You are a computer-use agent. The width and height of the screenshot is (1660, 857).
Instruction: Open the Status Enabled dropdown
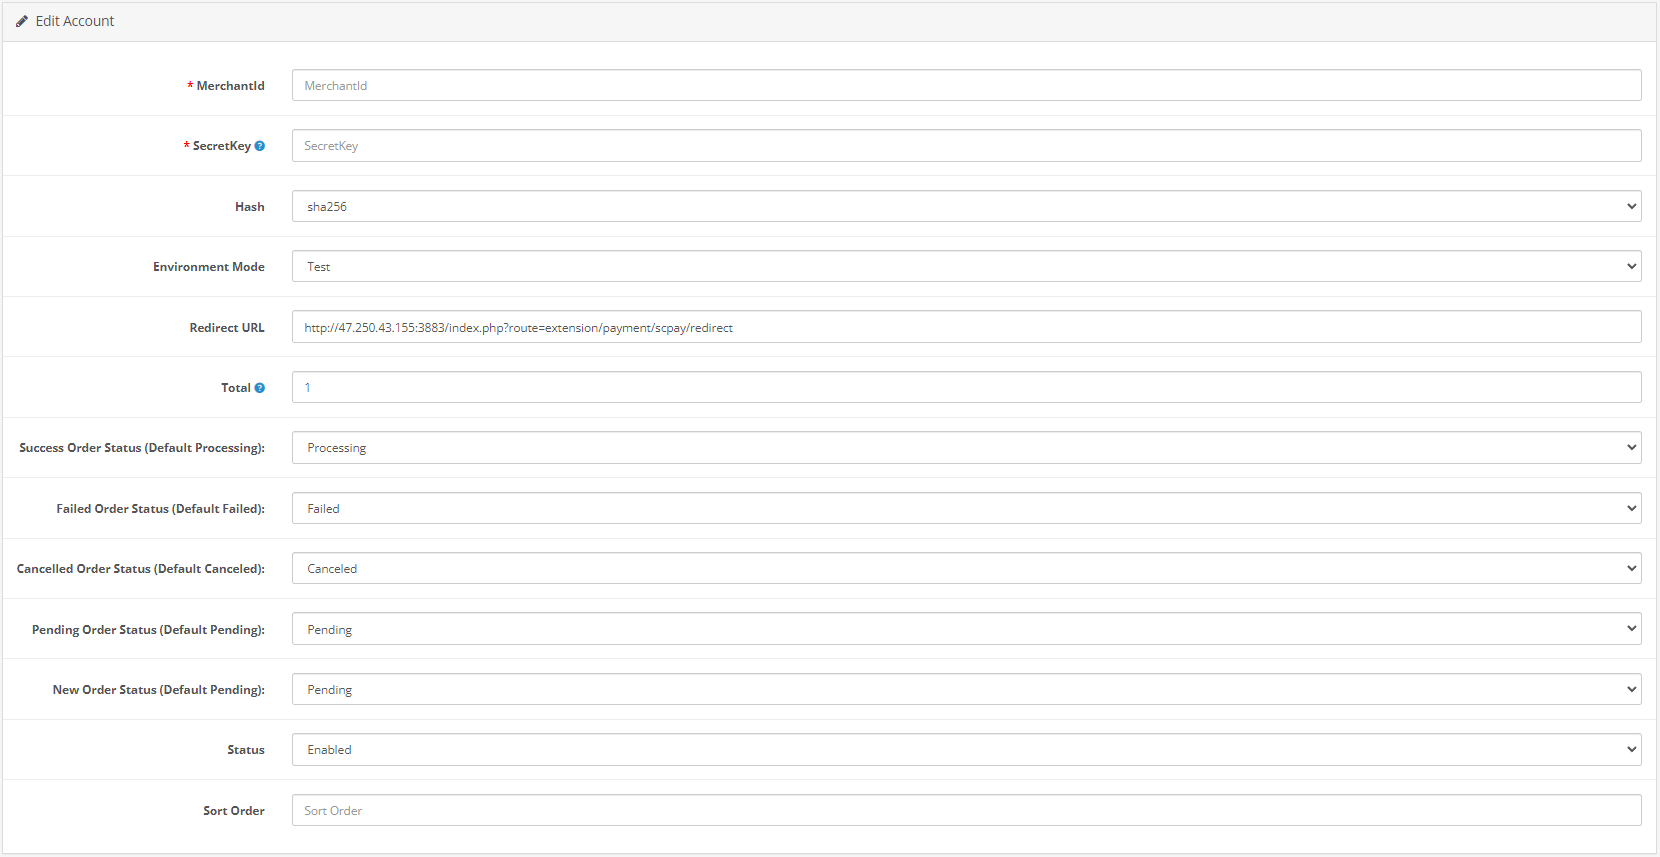[966, 750]
